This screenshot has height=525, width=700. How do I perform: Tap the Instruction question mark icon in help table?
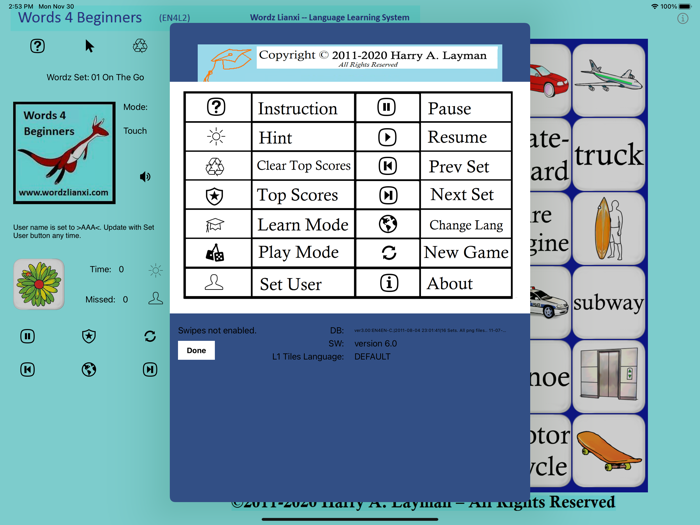click(x=216, y=107)
